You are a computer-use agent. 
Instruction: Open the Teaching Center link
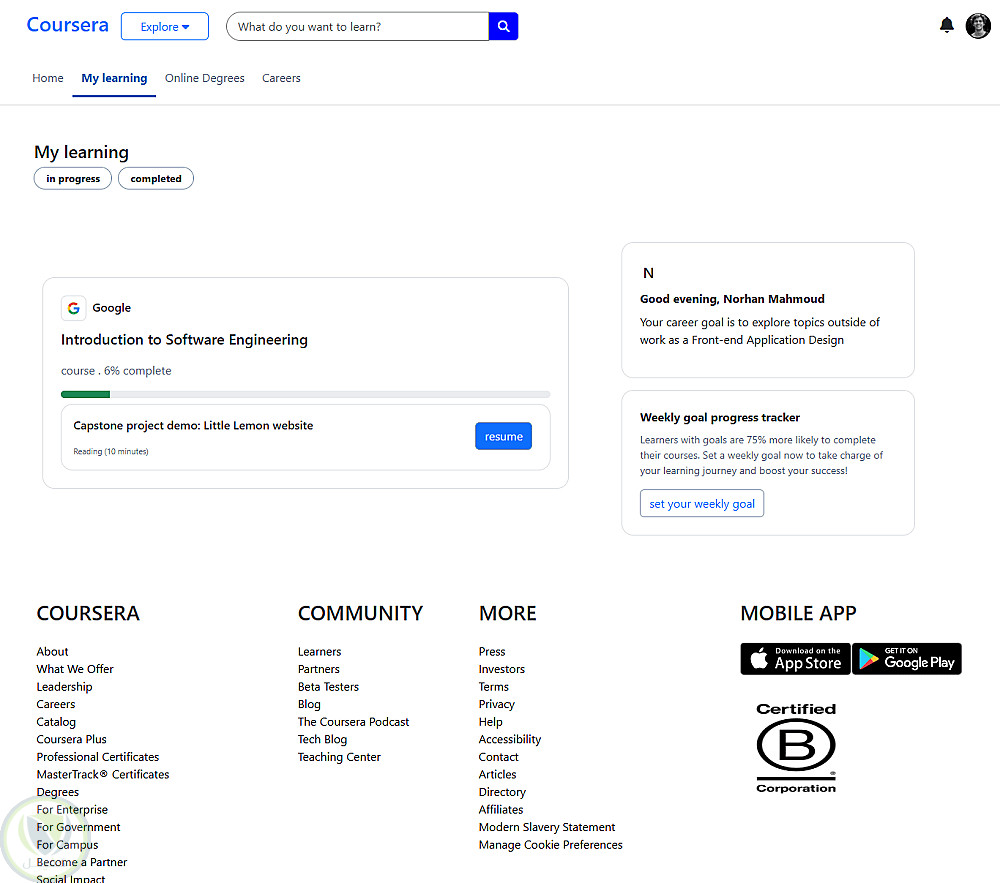point(339,757)
